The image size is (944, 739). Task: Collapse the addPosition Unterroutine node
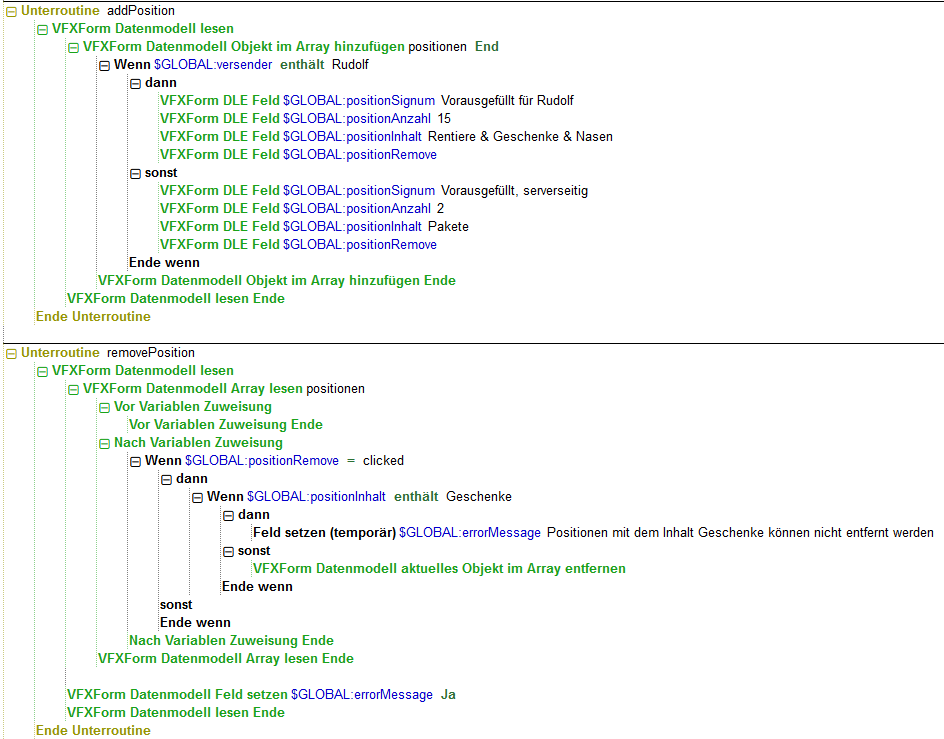[11, 11]
